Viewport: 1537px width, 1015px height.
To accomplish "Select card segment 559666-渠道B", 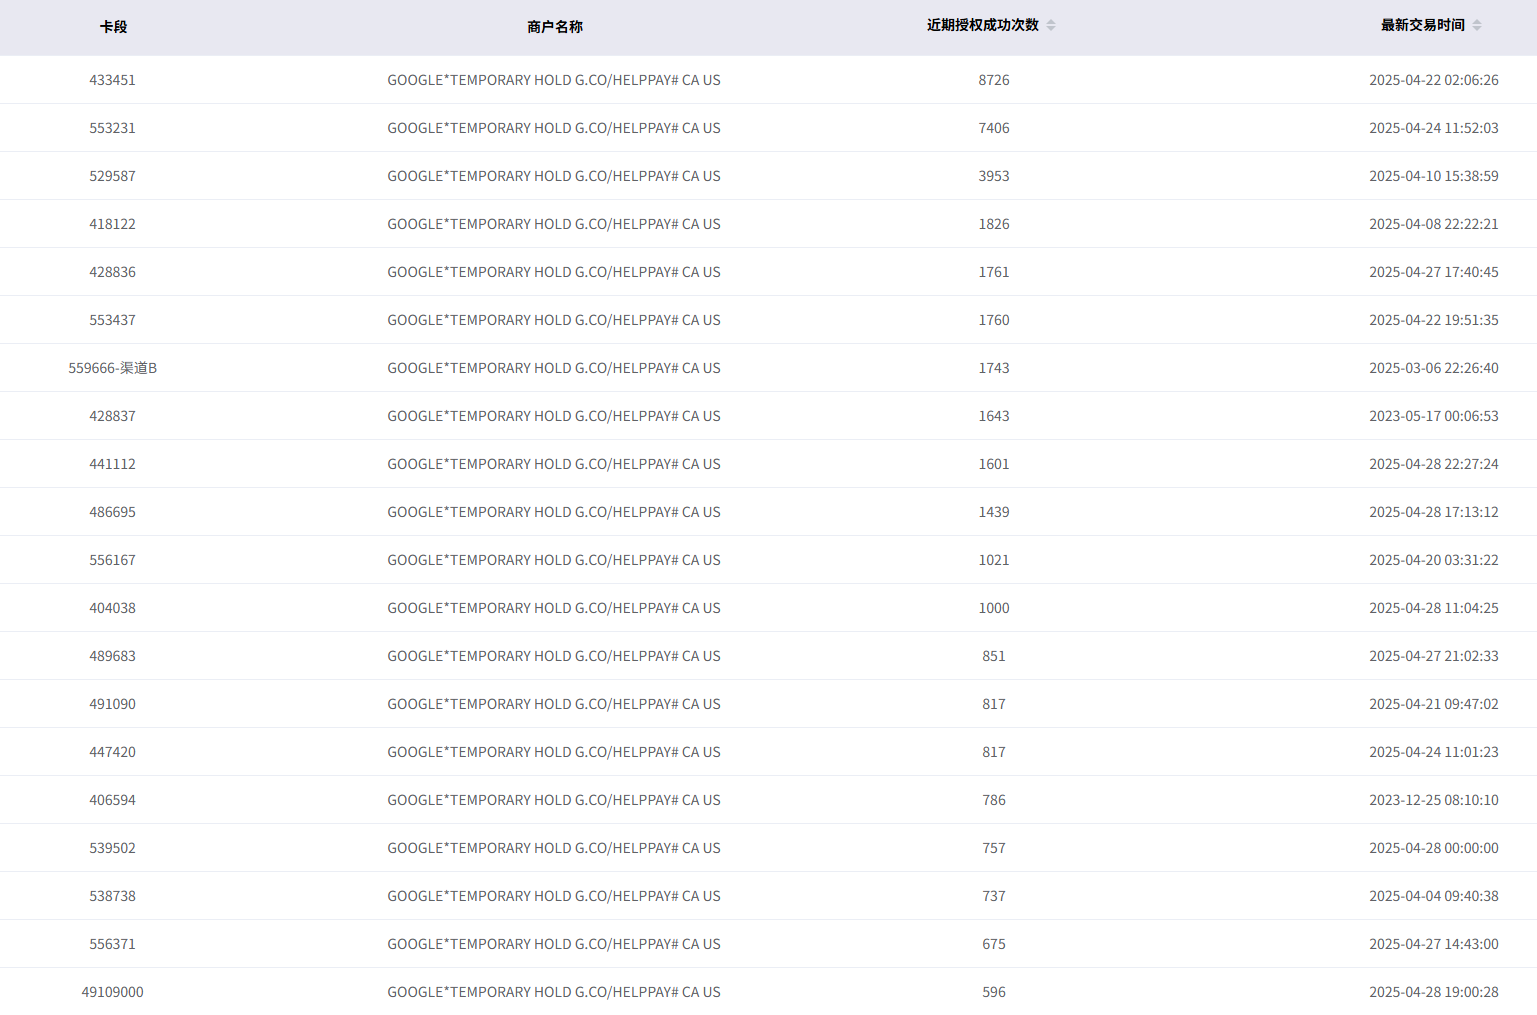I will click(112, 368).
